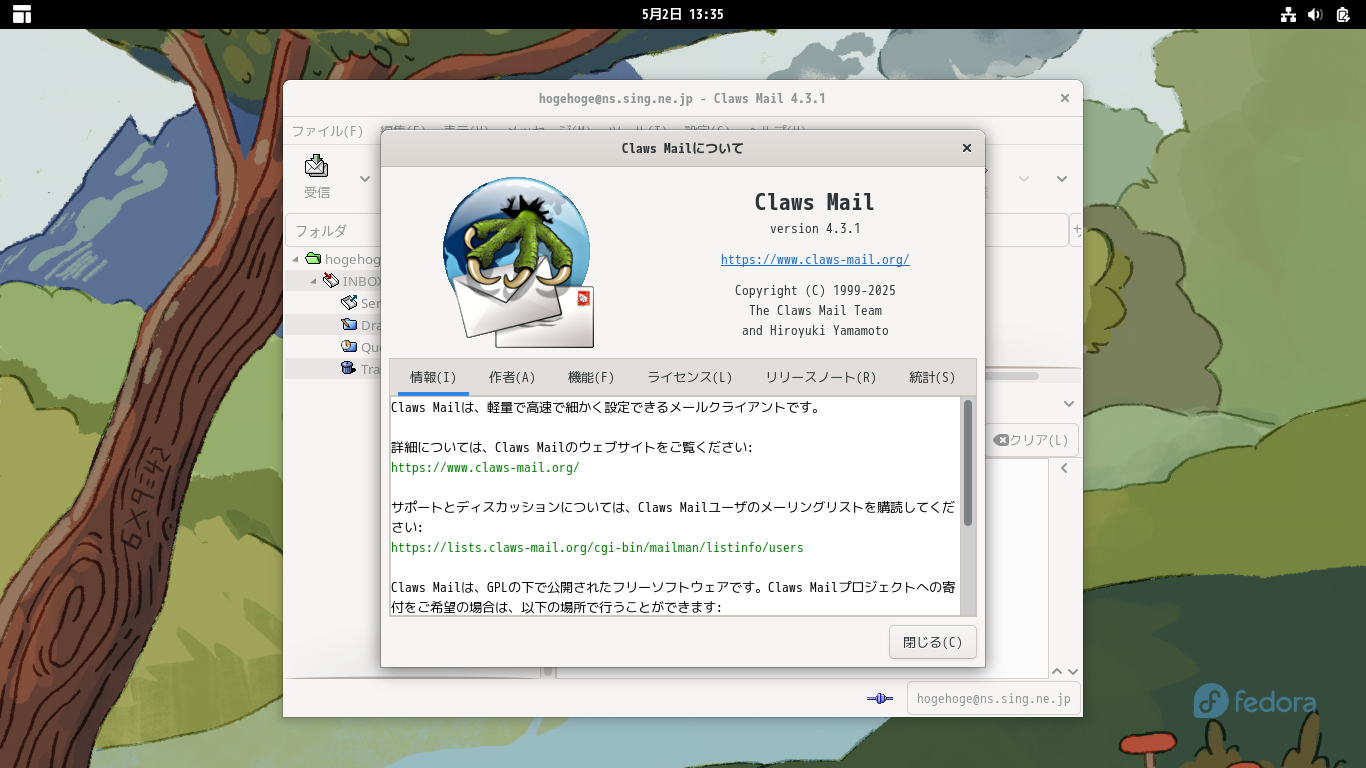Select the Drafts folder icon in the tree

pos(349,325)
